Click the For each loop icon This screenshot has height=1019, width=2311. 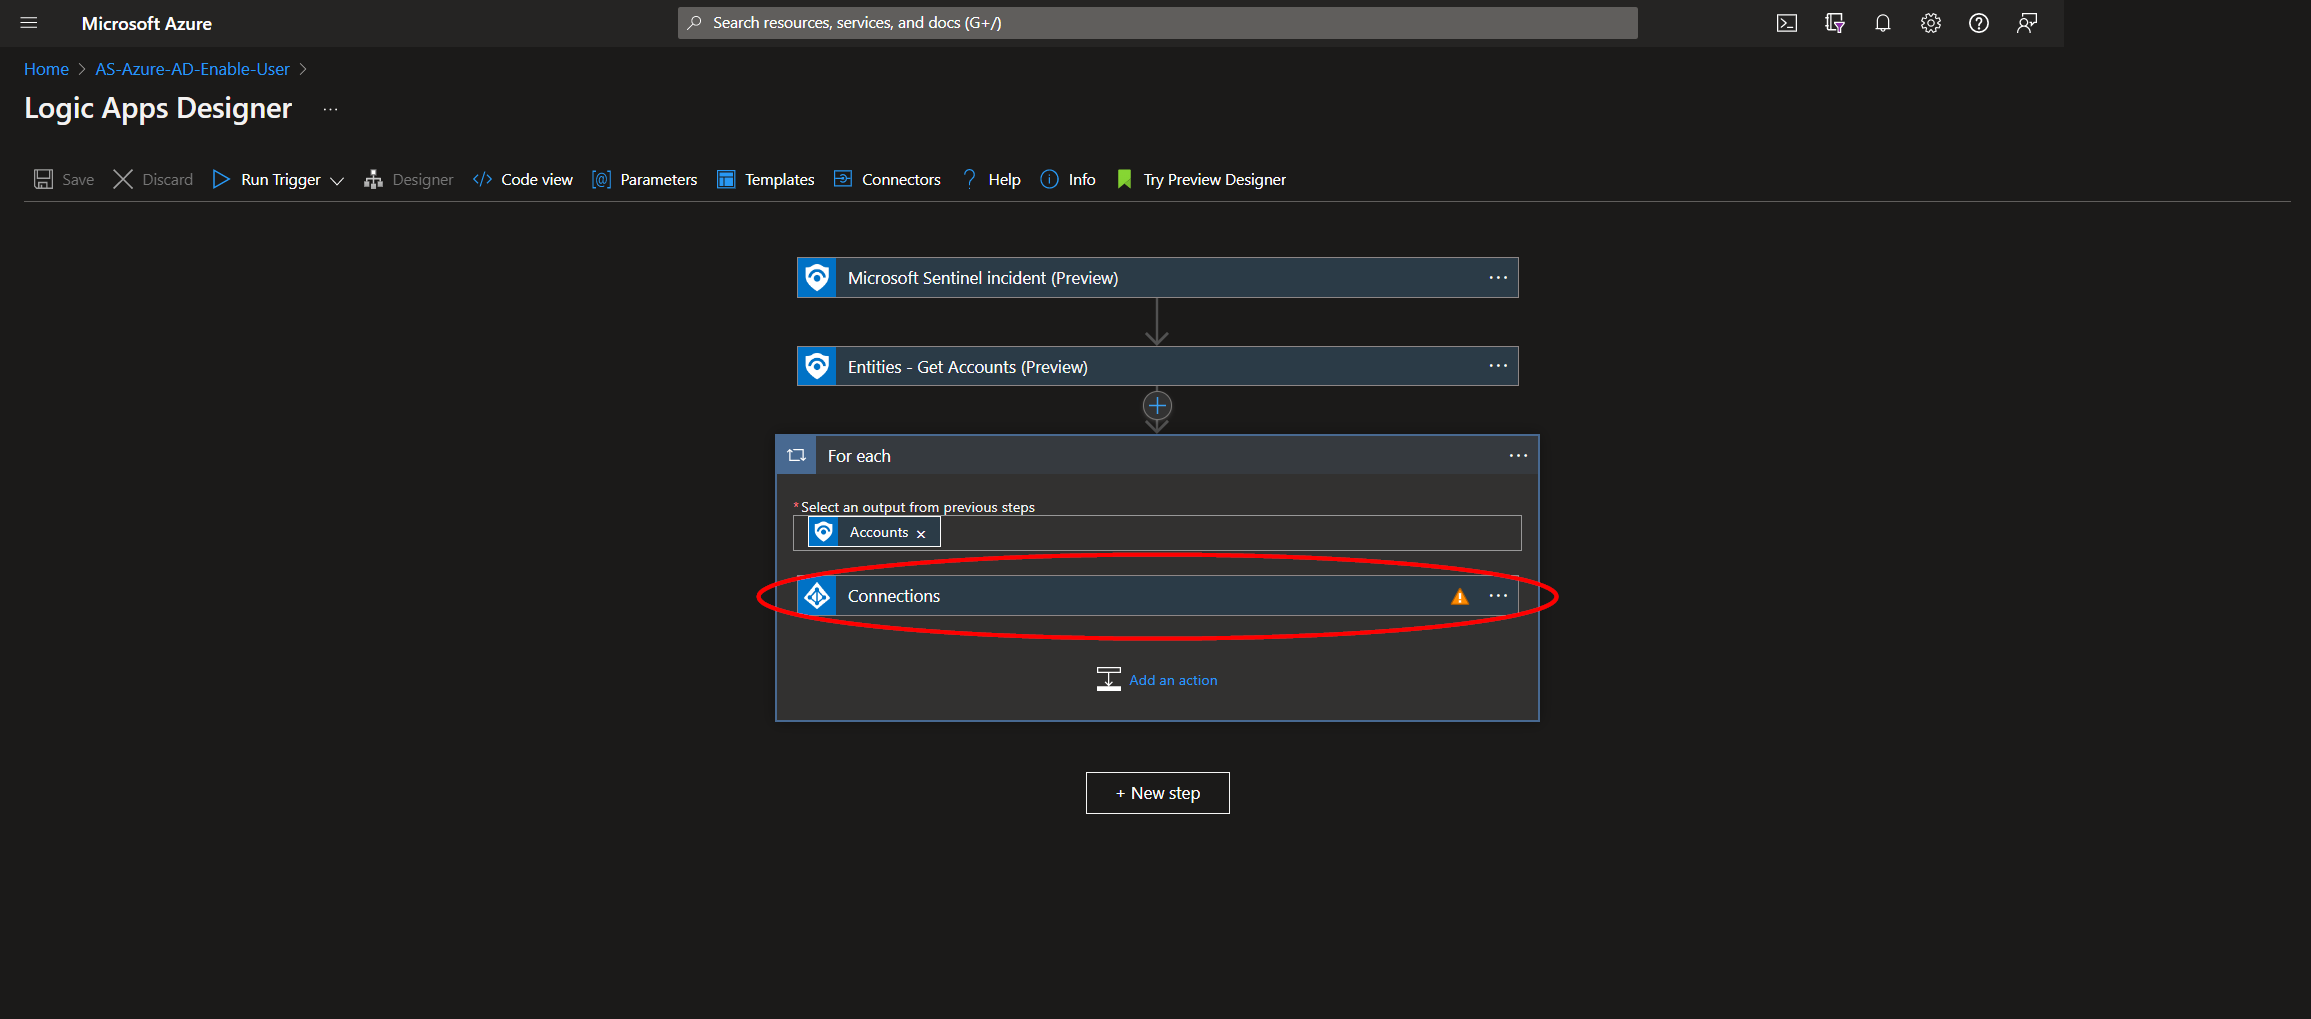pyautogui.click(x=796, y=455)
